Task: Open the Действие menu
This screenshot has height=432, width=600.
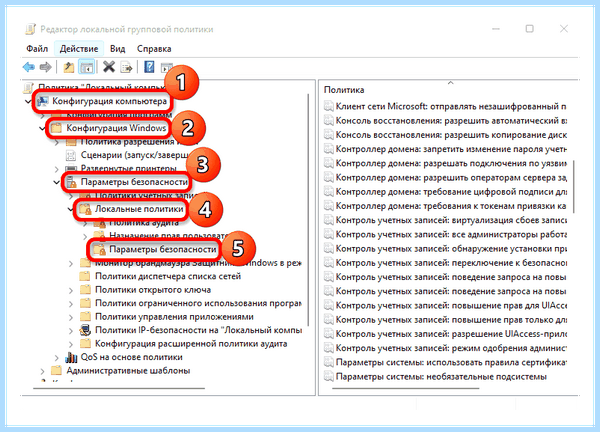Action: tap(79, 49)
